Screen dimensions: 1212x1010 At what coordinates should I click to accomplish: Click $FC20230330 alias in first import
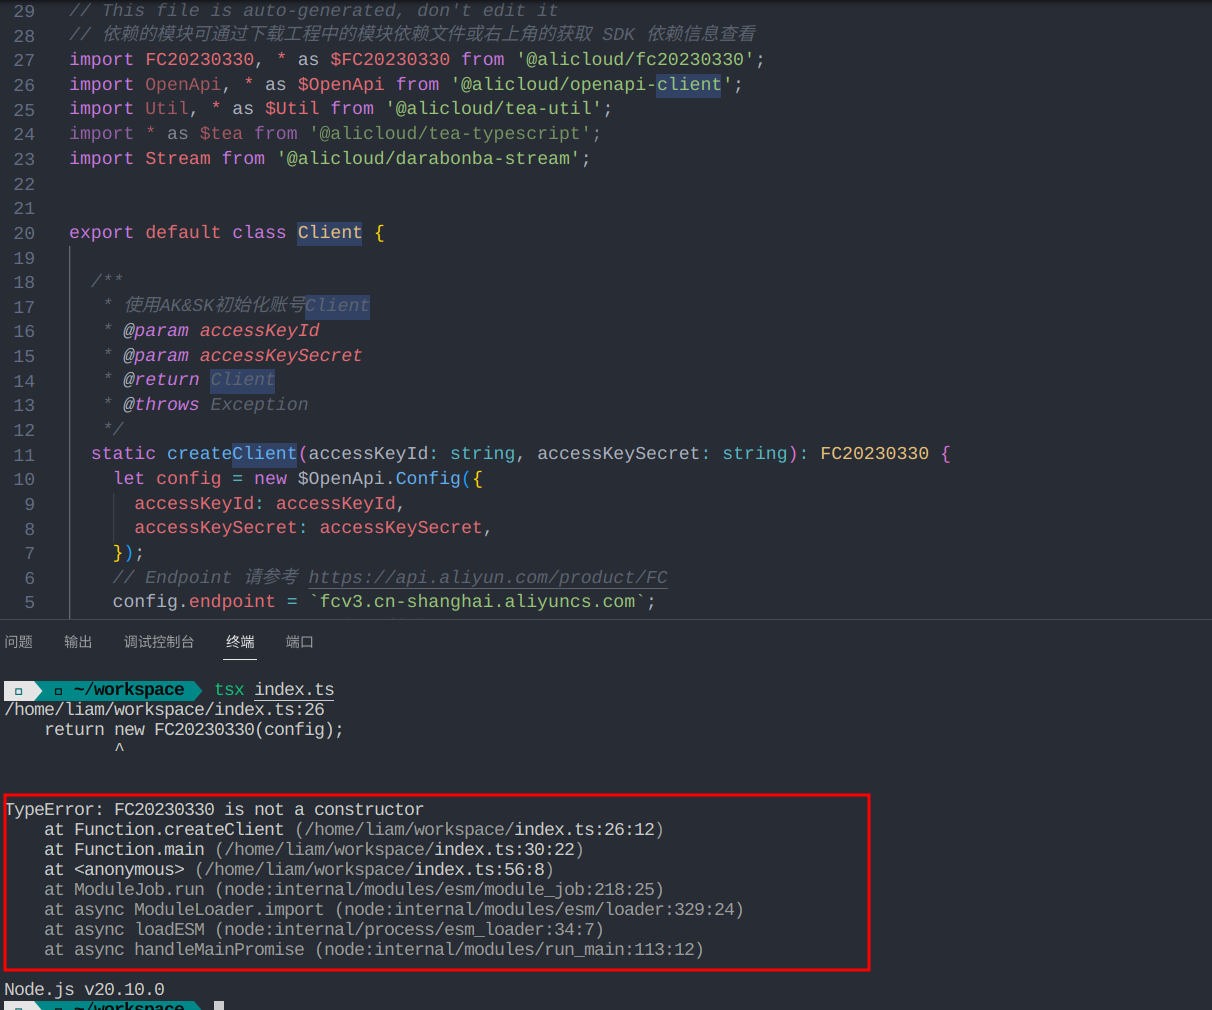(390, 60)
